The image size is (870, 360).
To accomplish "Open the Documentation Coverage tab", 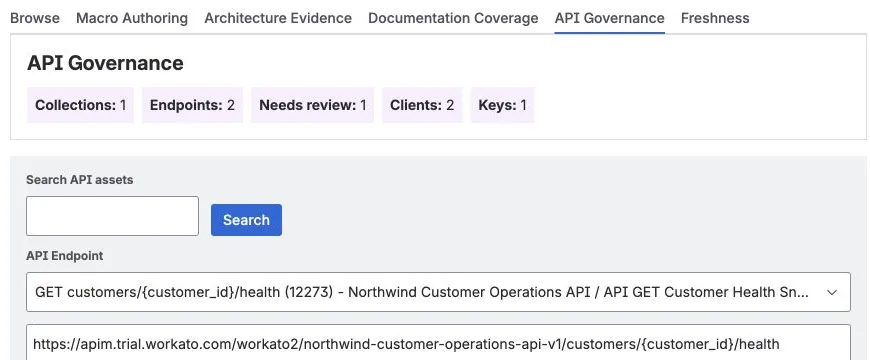I will [453, 18].
